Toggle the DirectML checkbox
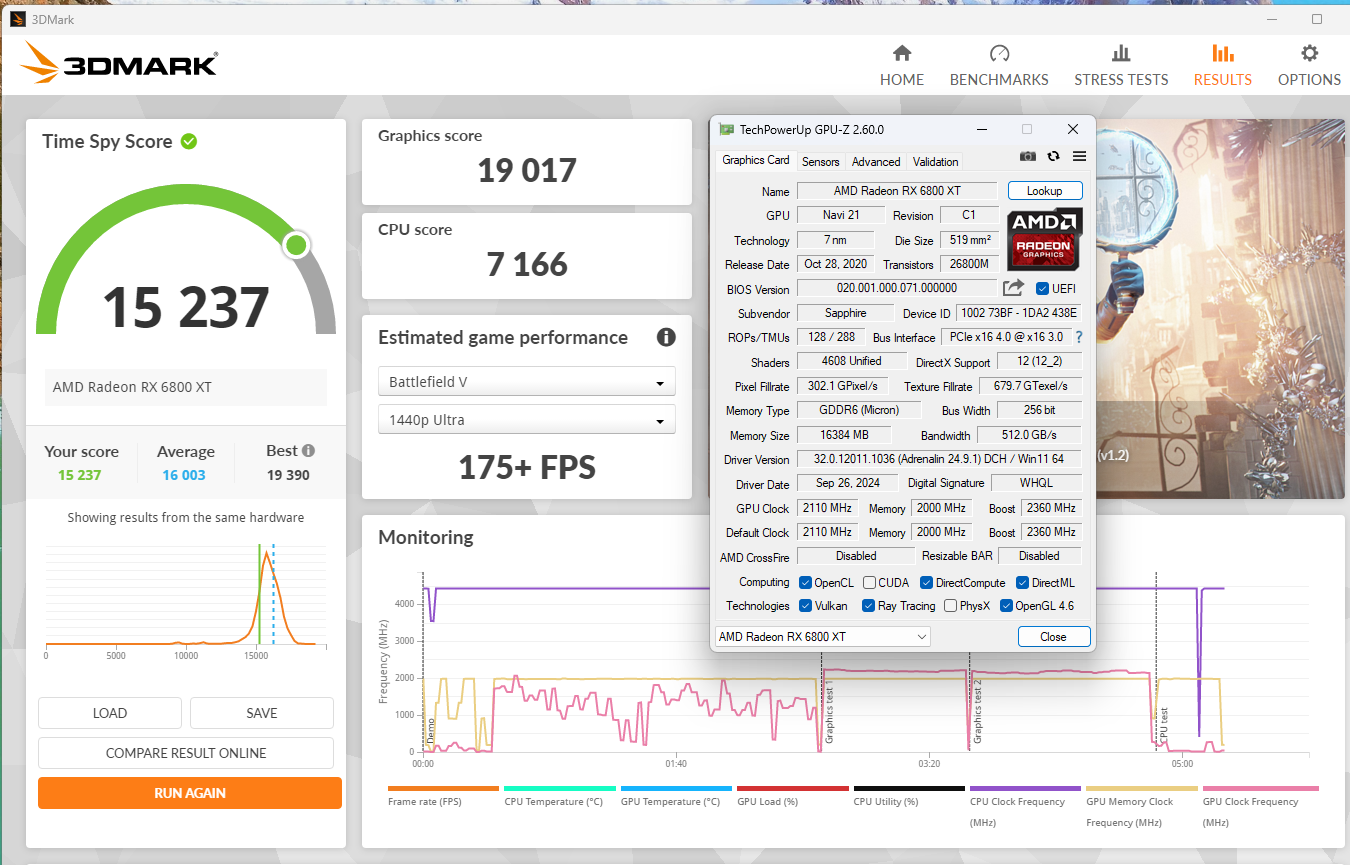The image size is (1350, 865). point(1023,582)
